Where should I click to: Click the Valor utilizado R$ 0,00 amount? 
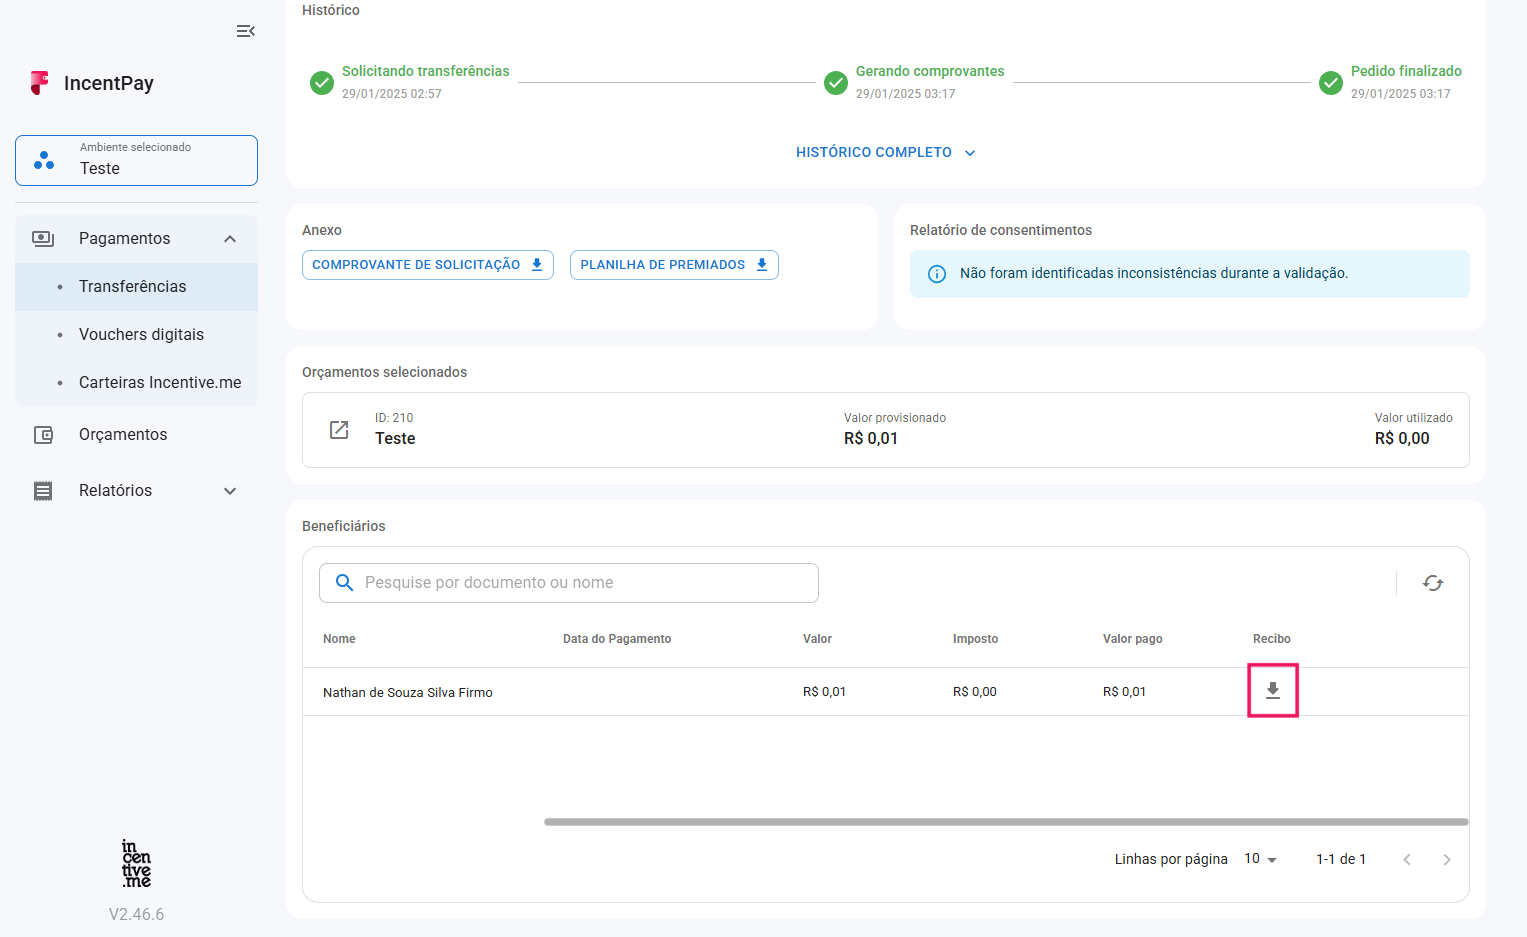tap(1402, 439)
